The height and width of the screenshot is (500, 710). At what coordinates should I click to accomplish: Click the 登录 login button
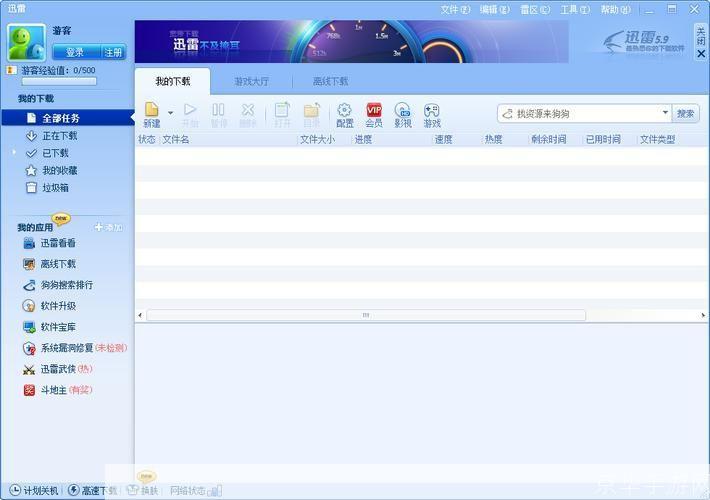pos(76,53)
